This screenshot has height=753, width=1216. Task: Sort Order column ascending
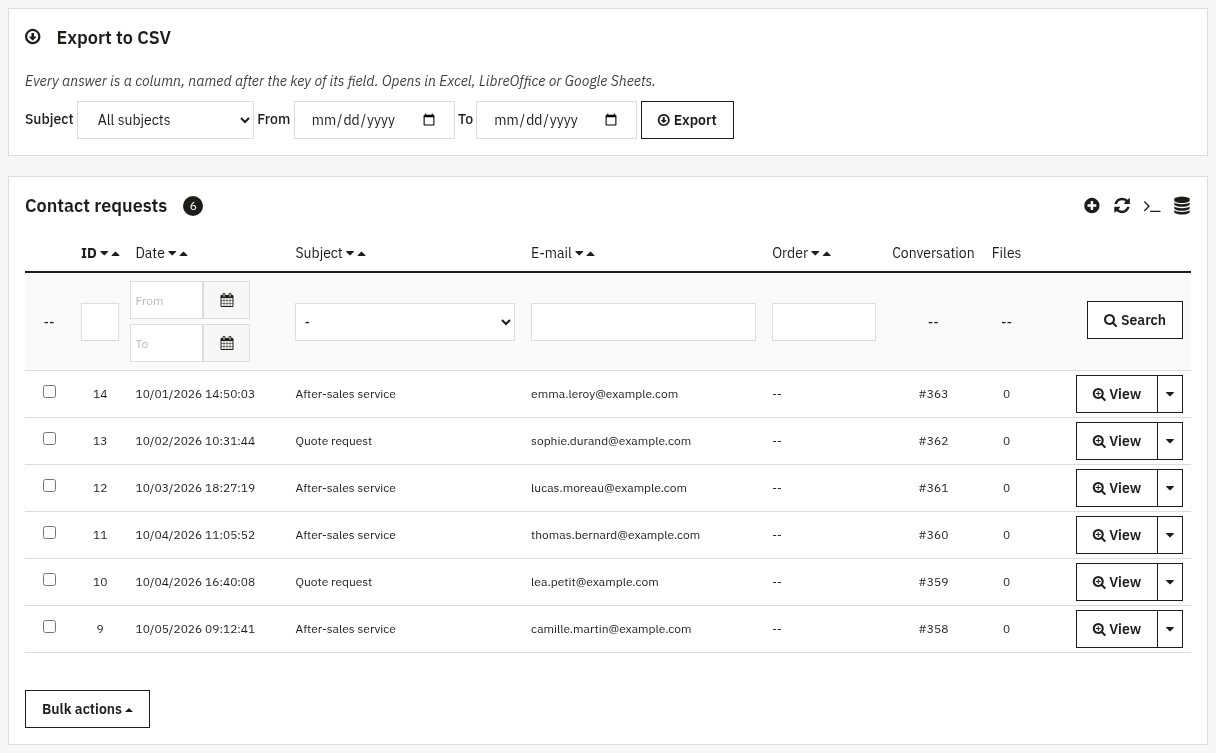[x=826, y=254]
